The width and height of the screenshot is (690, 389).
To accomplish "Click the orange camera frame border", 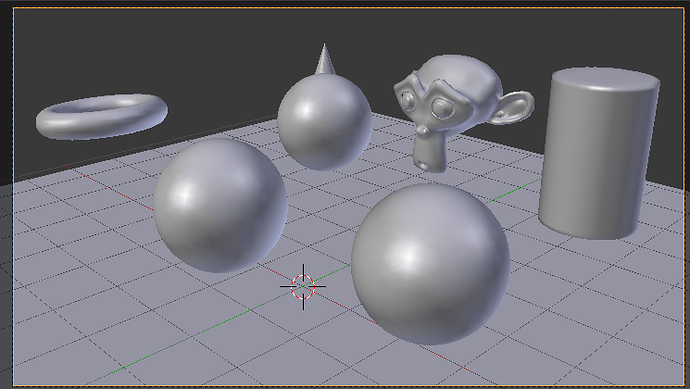I will point(348,7).
